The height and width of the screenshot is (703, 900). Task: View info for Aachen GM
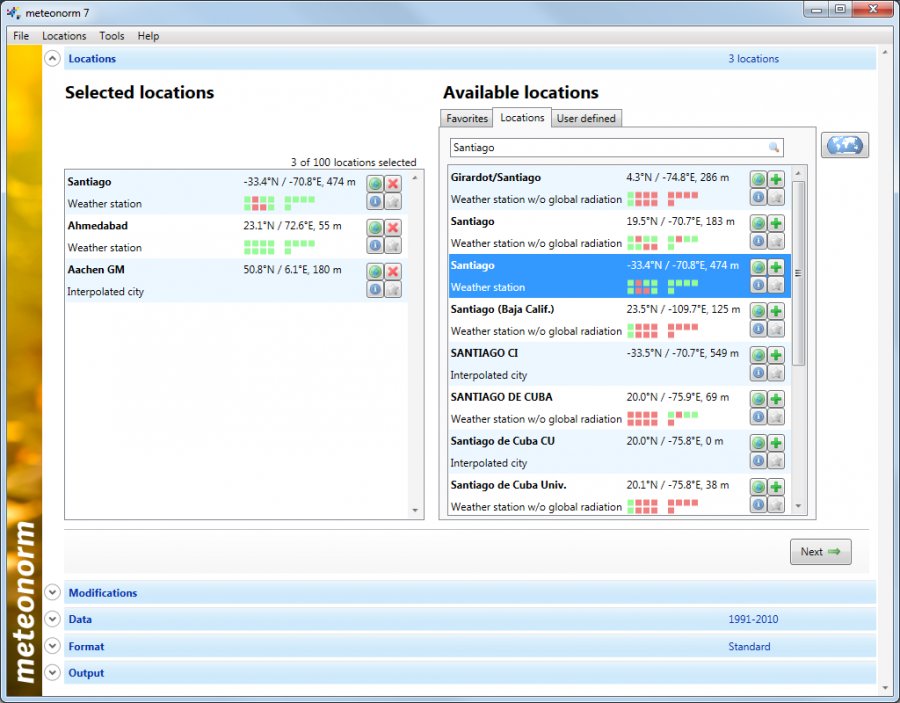375,289
